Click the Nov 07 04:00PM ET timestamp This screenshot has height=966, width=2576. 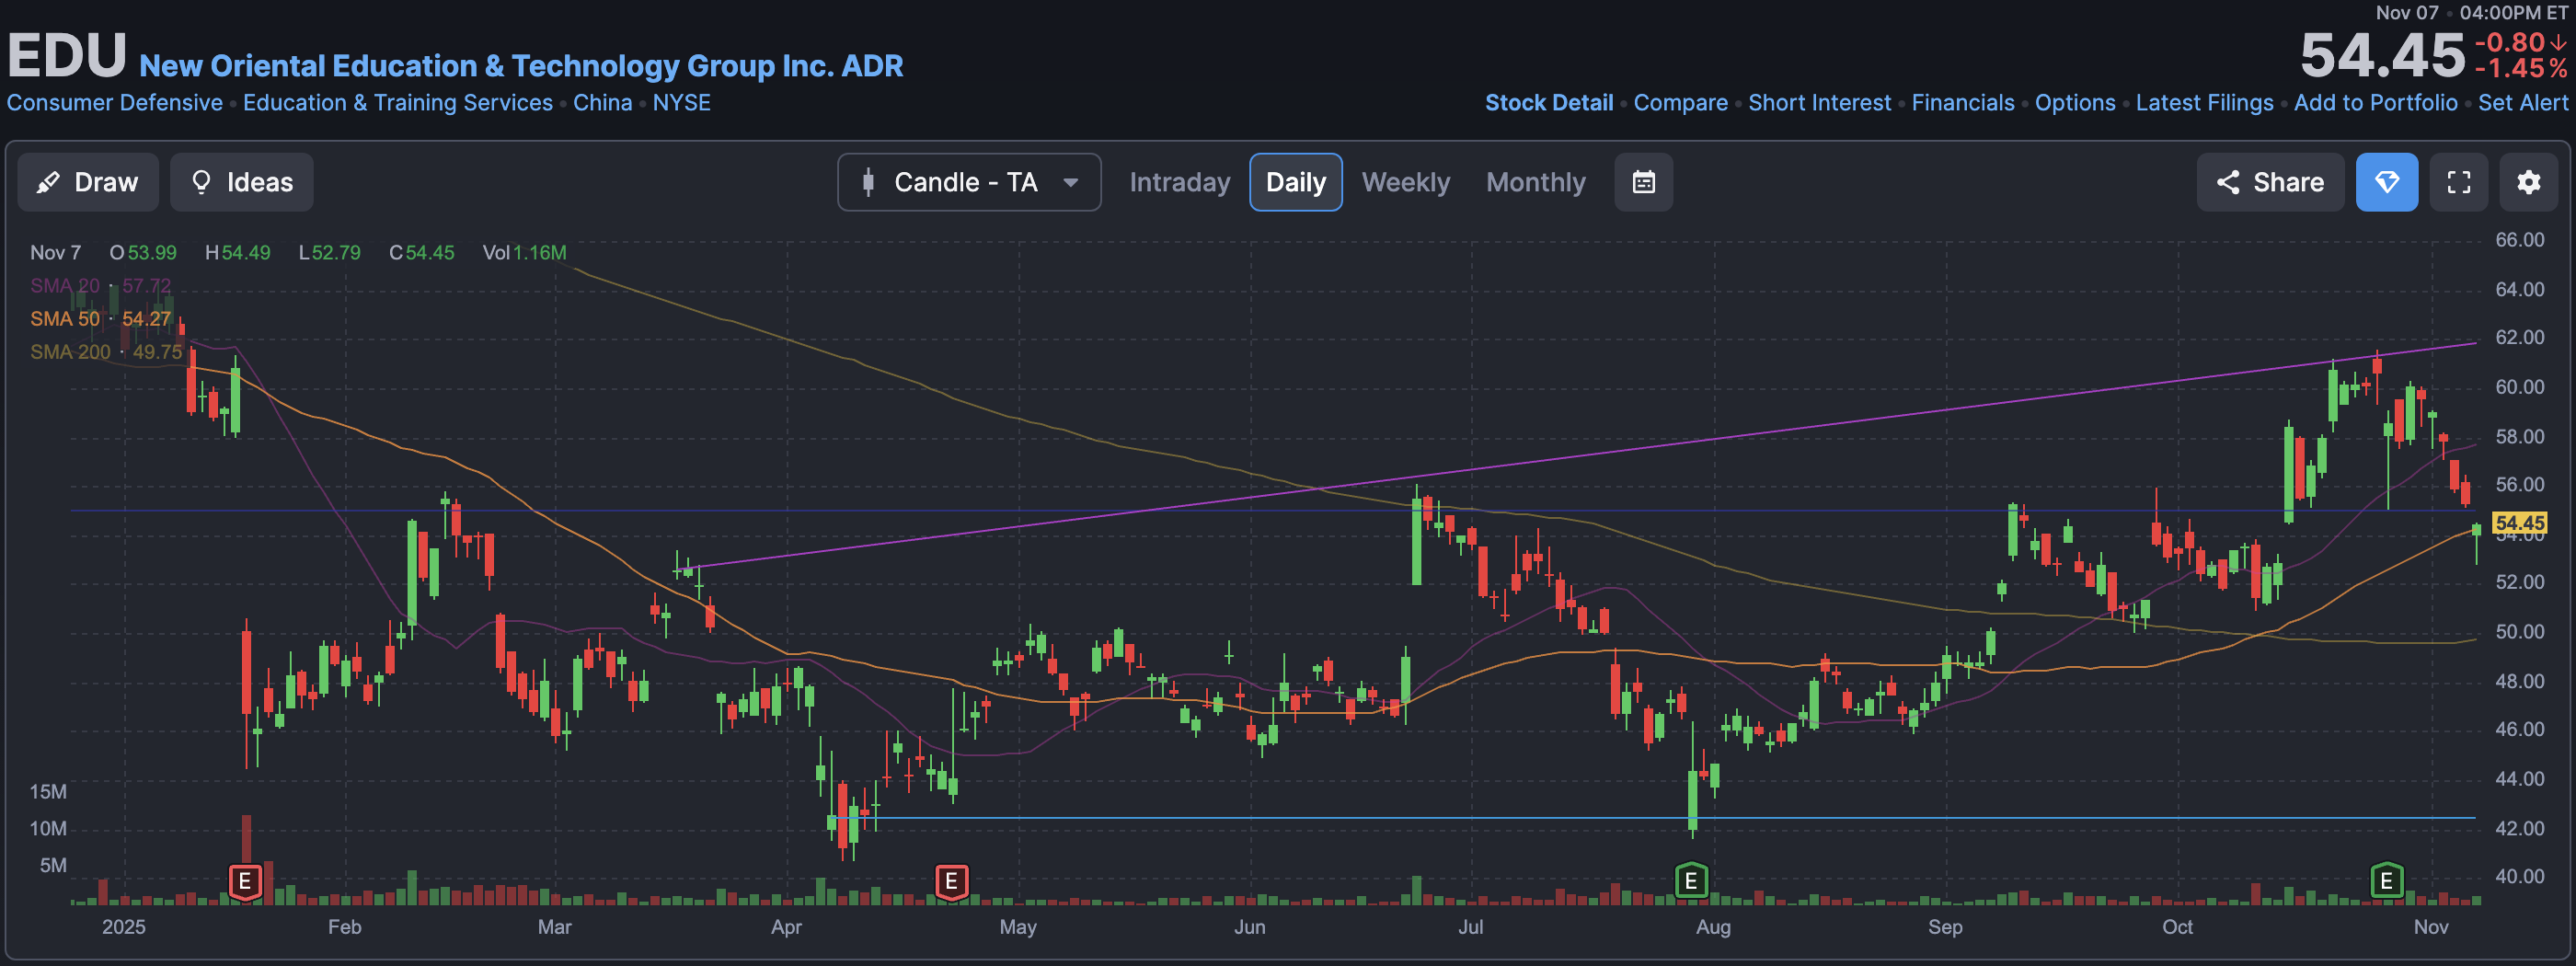[2471, 13]
